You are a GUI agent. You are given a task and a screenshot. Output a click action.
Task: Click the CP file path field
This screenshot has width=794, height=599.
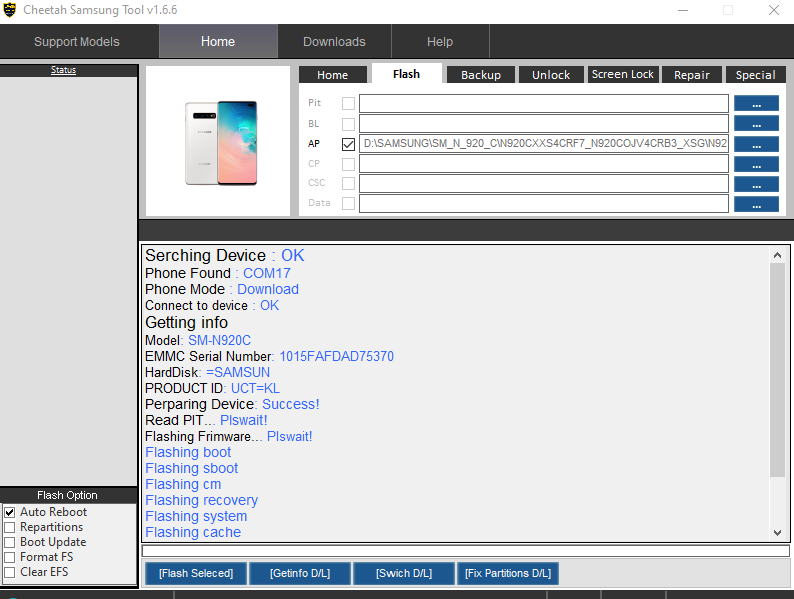tap(544, 164)
